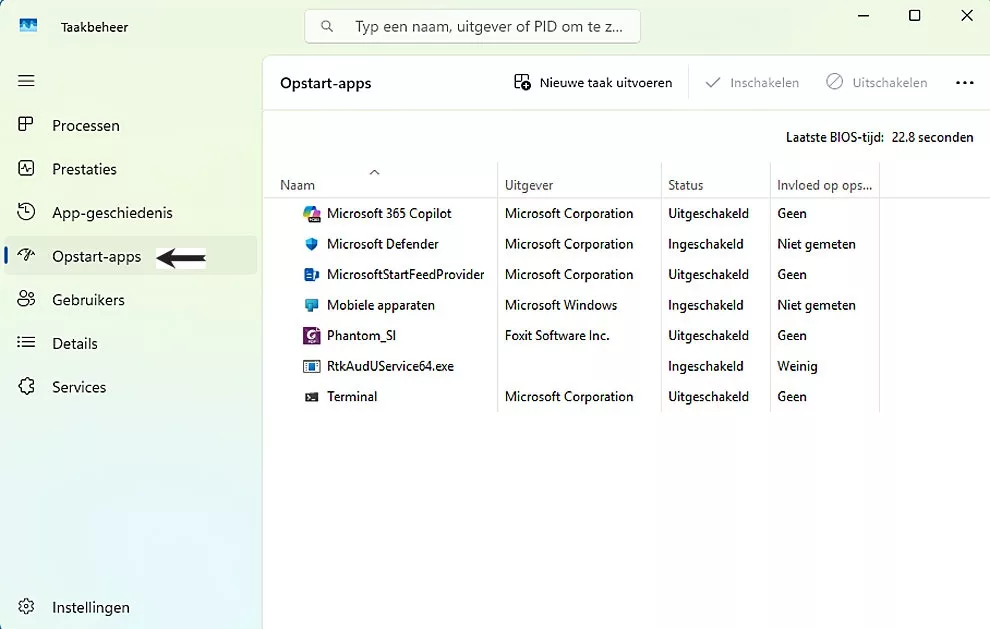
Task: Click the magnifier icon in search box
Action: 326,27
